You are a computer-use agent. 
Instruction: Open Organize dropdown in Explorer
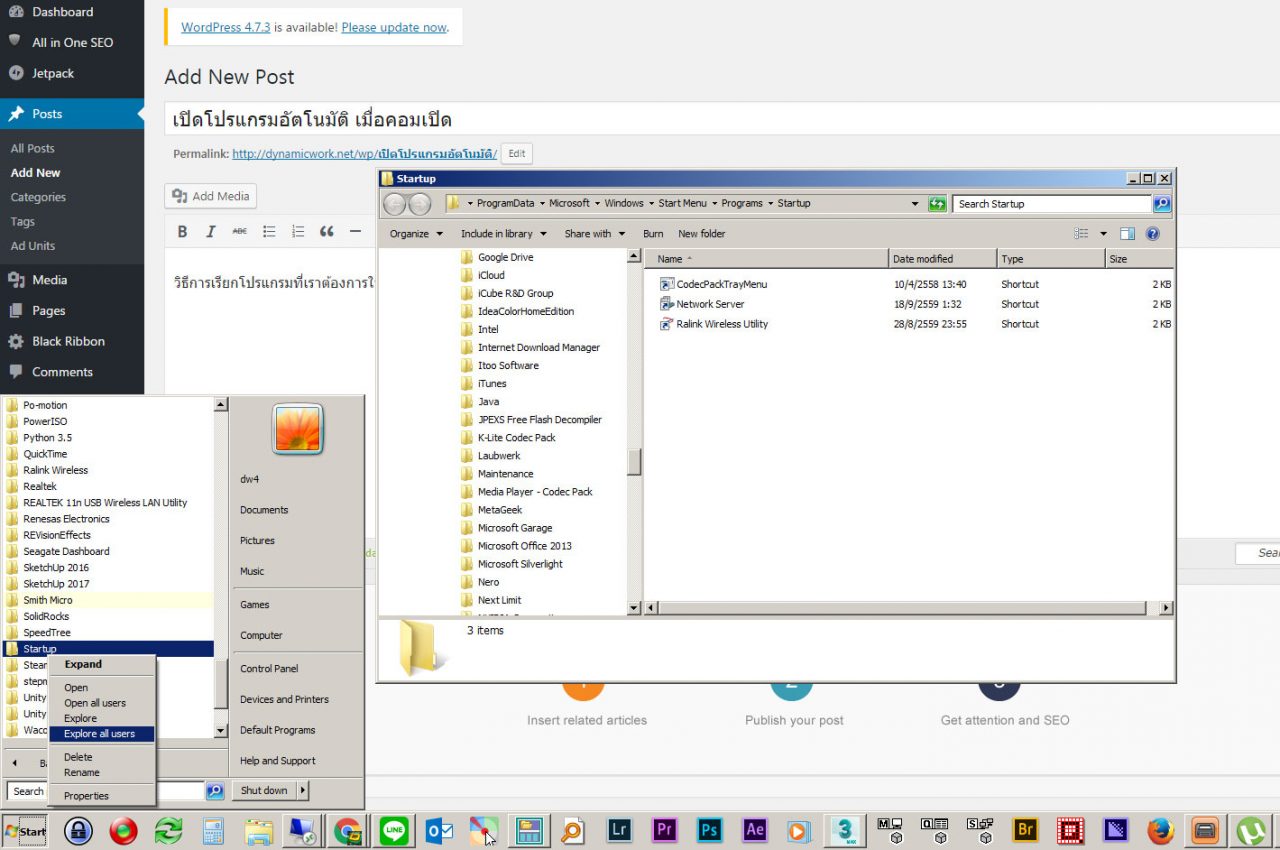[x=416, y=234]
